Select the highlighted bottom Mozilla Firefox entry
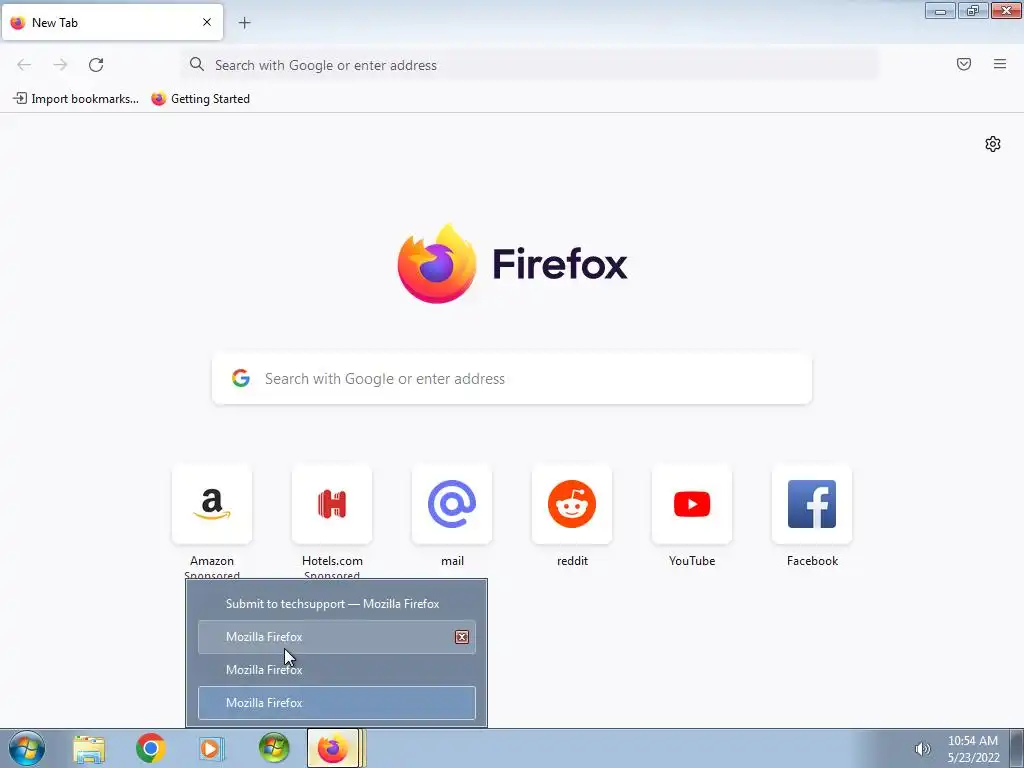1024x768 pixels. click(337, 703)
